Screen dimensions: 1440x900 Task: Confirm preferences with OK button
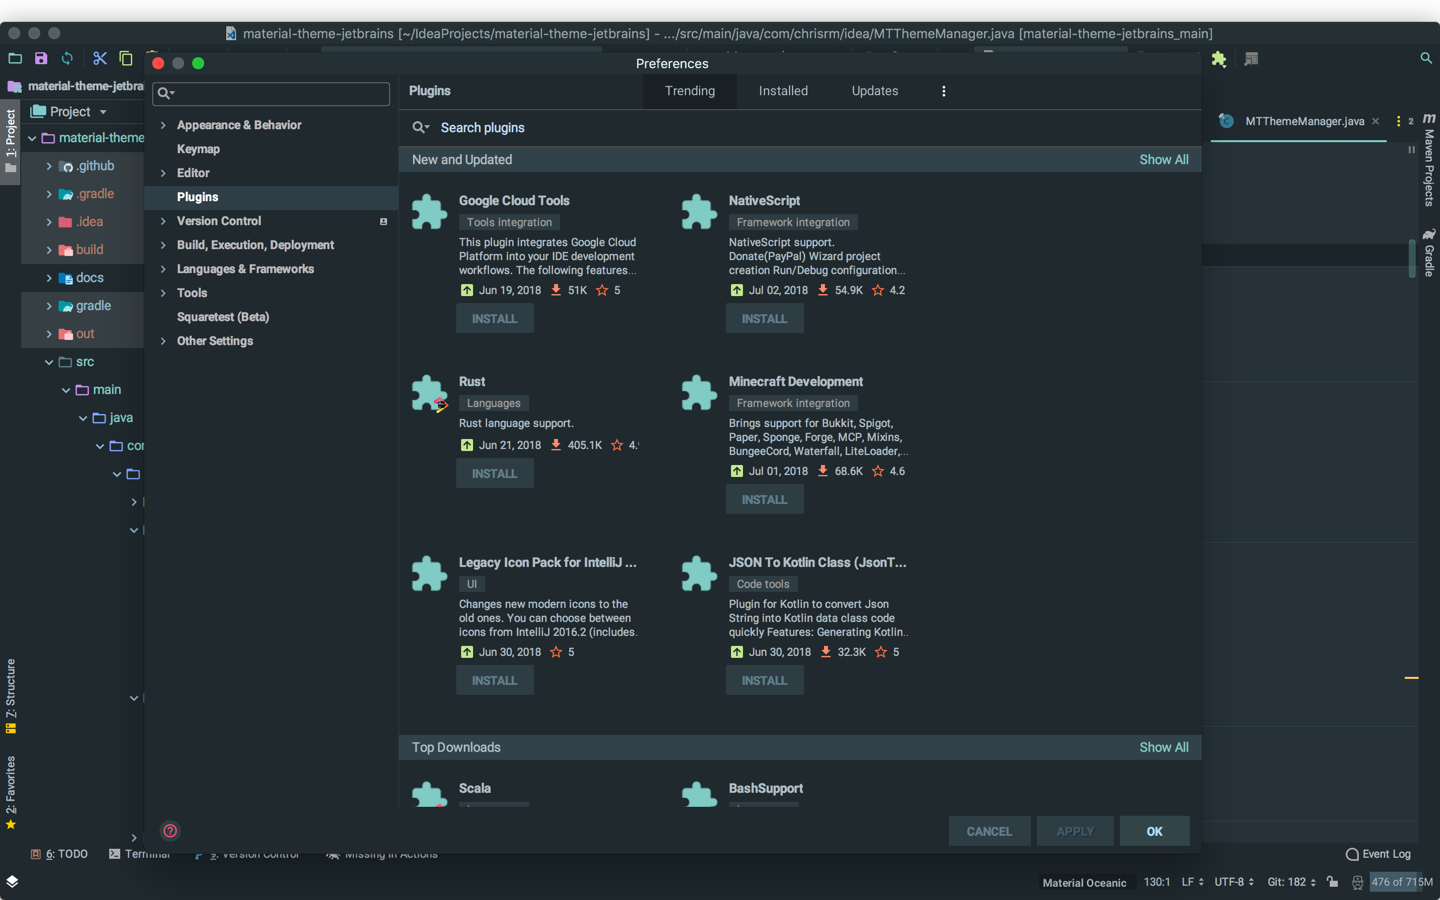point(1154,832)
